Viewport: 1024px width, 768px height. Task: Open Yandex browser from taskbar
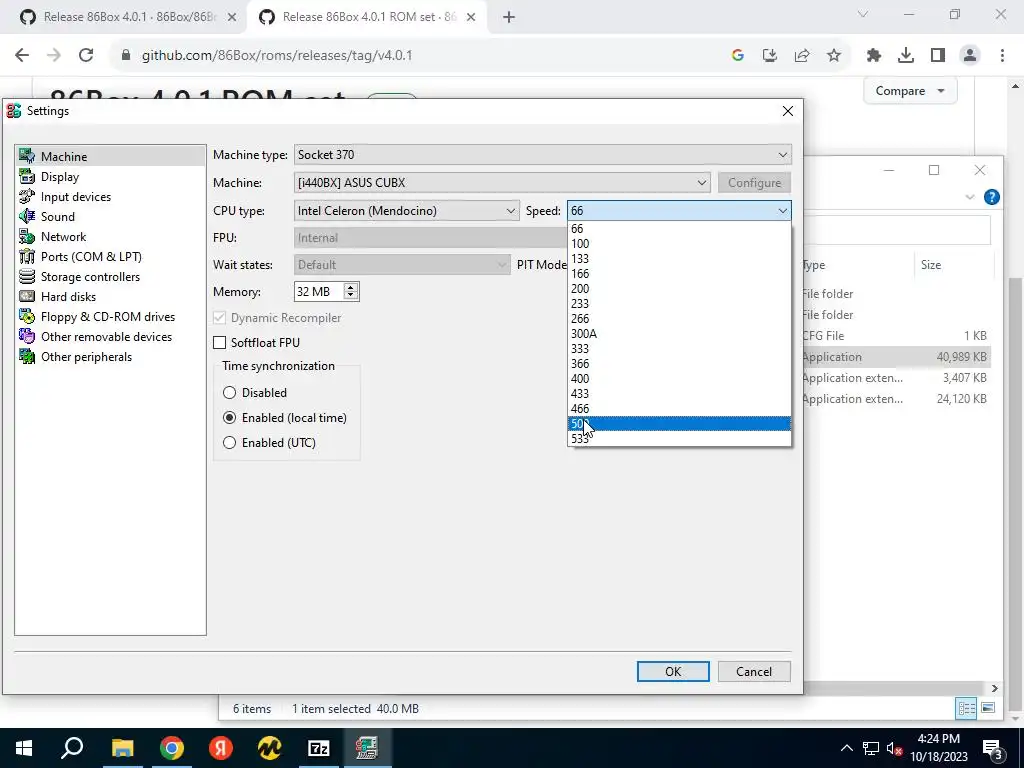pos(220,748)
